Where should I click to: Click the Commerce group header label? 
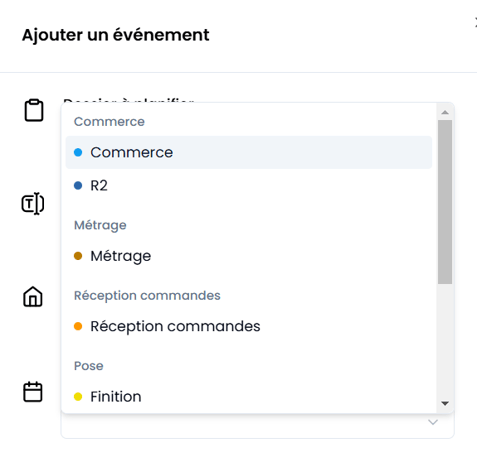(x=109, y=122)
